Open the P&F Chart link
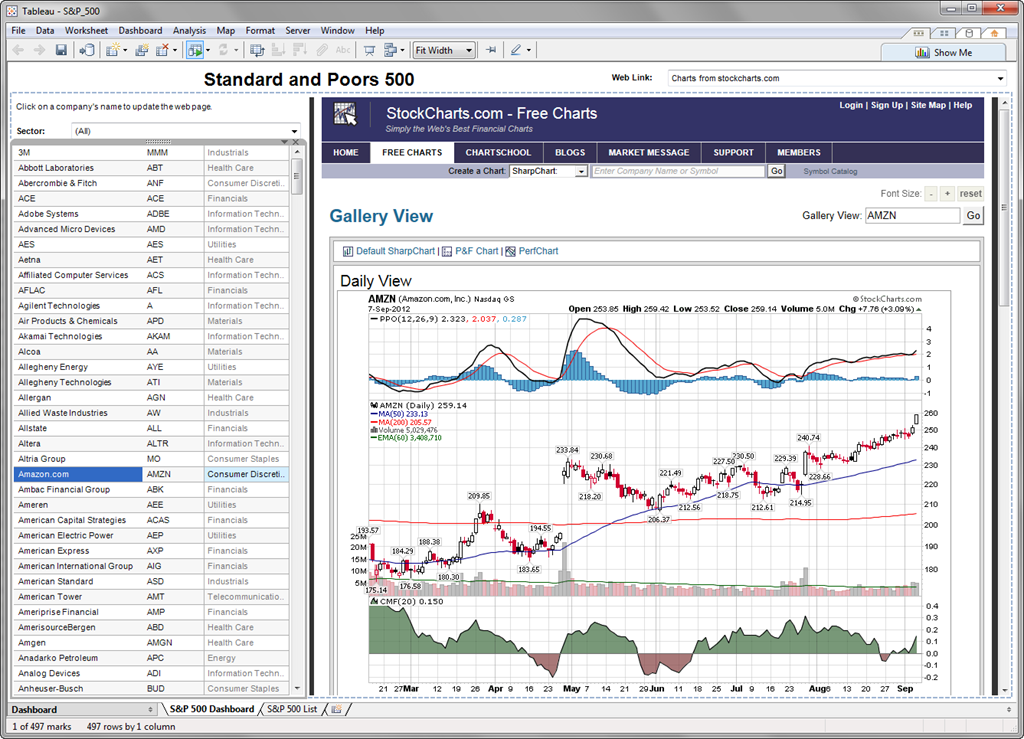The image size is (1024, 739). [x=477, y=251]
